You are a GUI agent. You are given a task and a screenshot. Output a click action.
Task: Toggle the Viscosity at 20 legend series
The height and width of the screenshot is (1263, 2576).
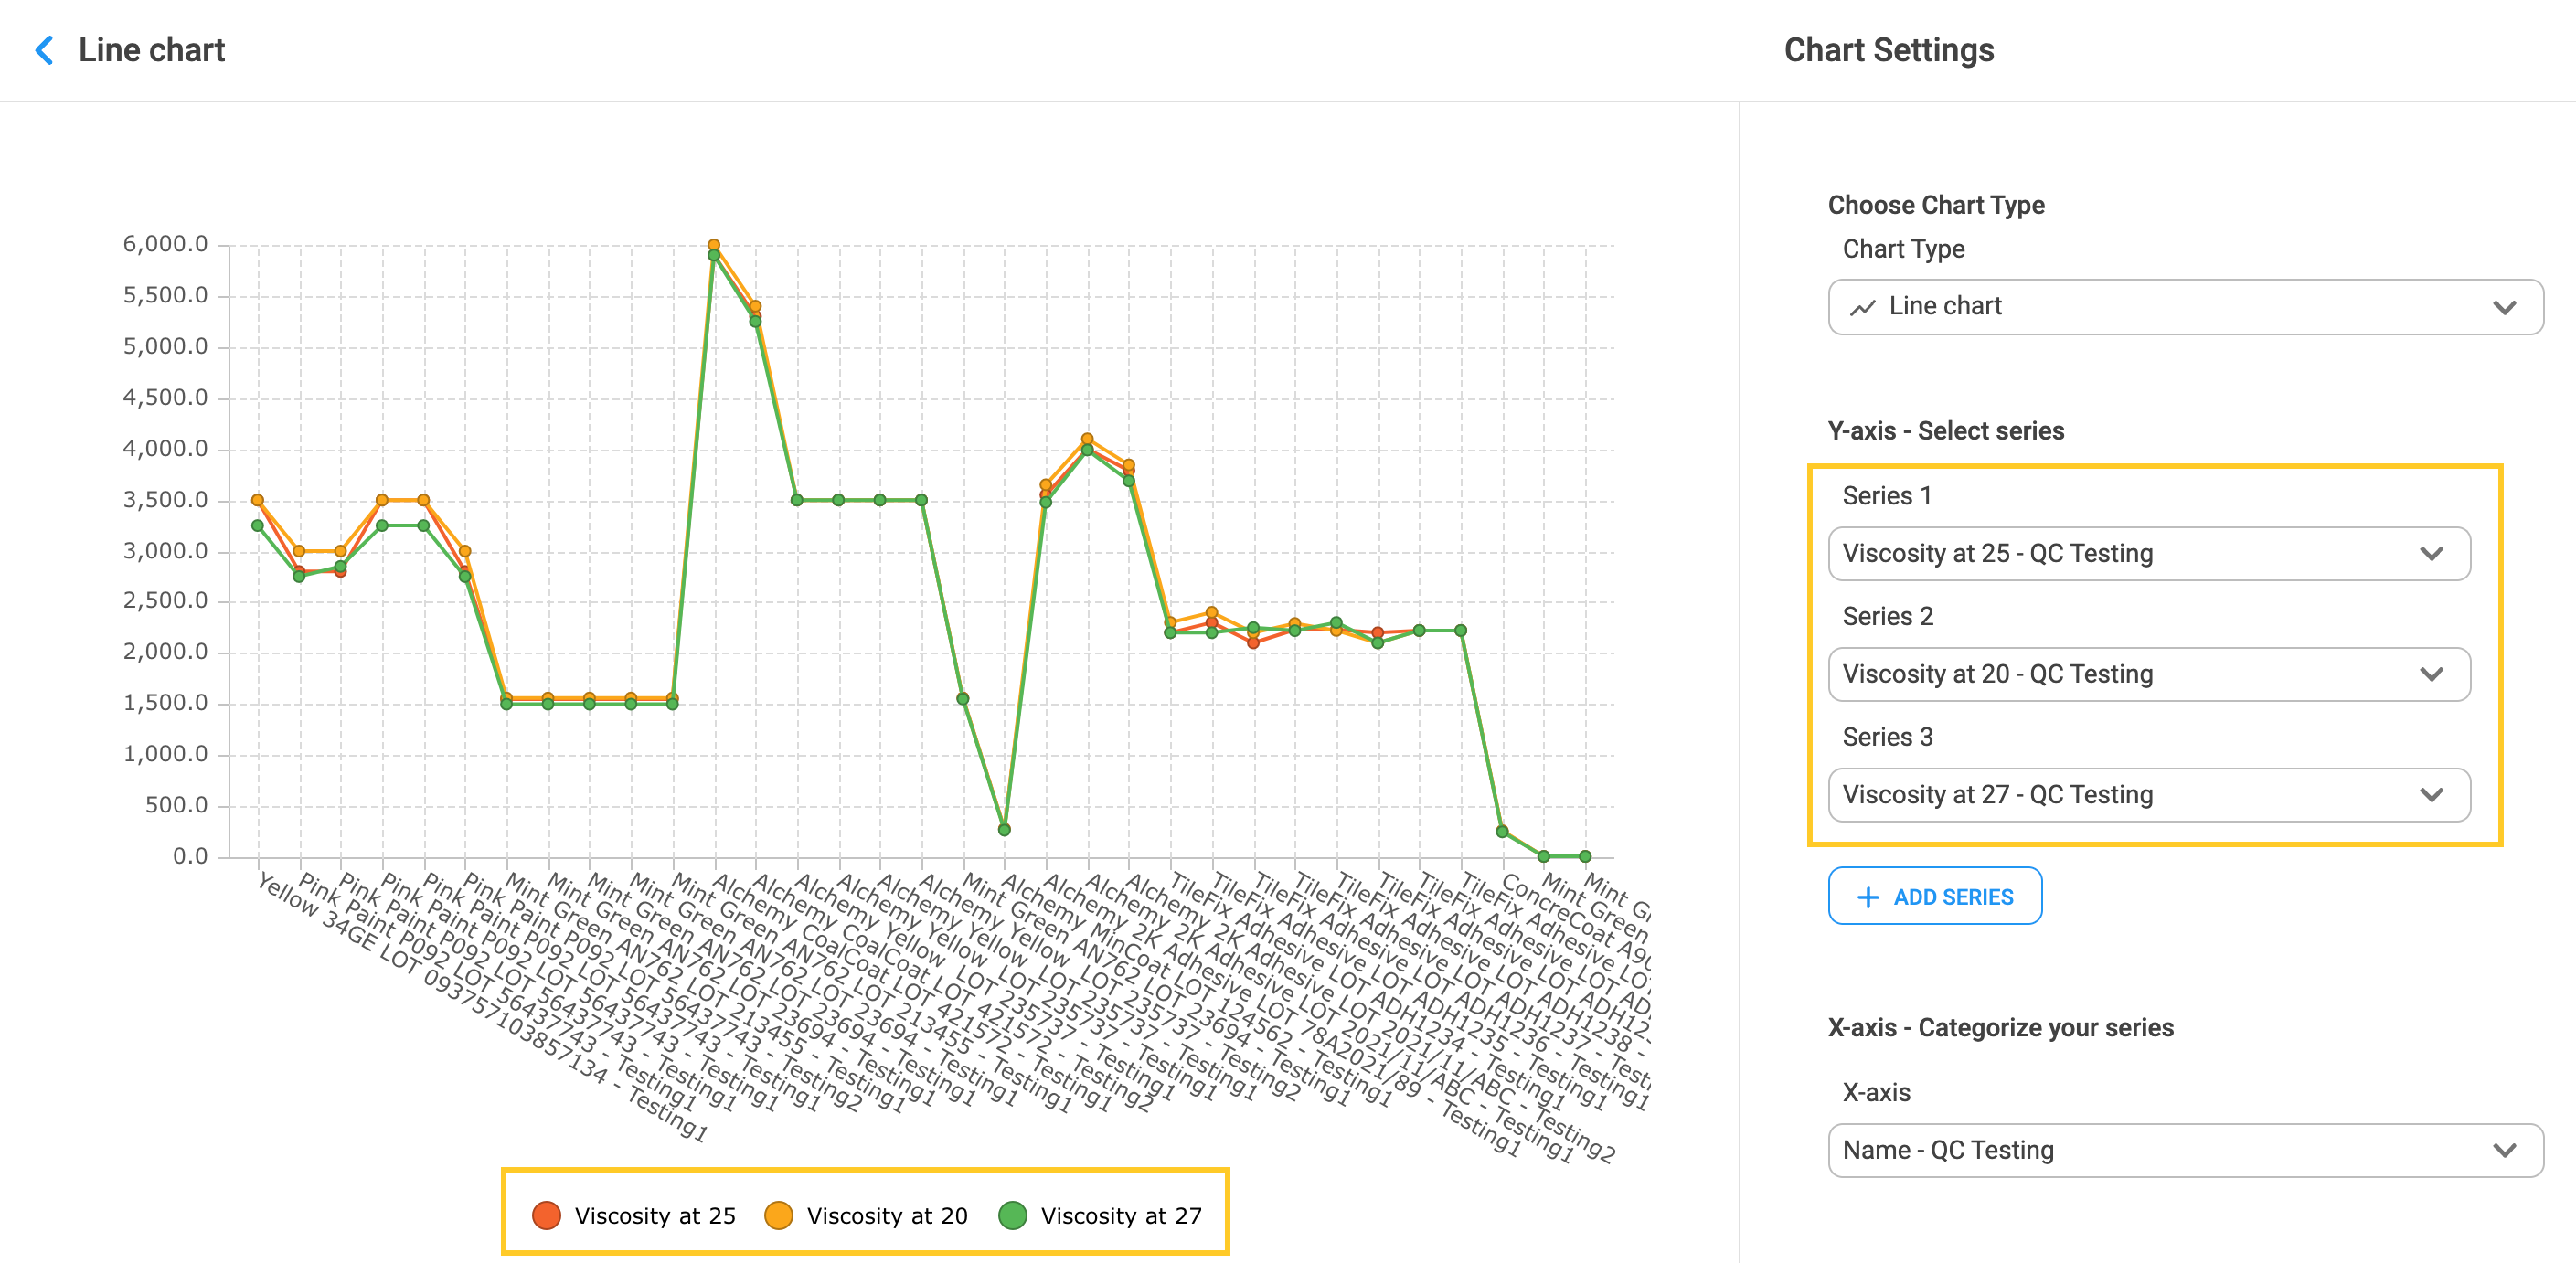click(887, 1215)
